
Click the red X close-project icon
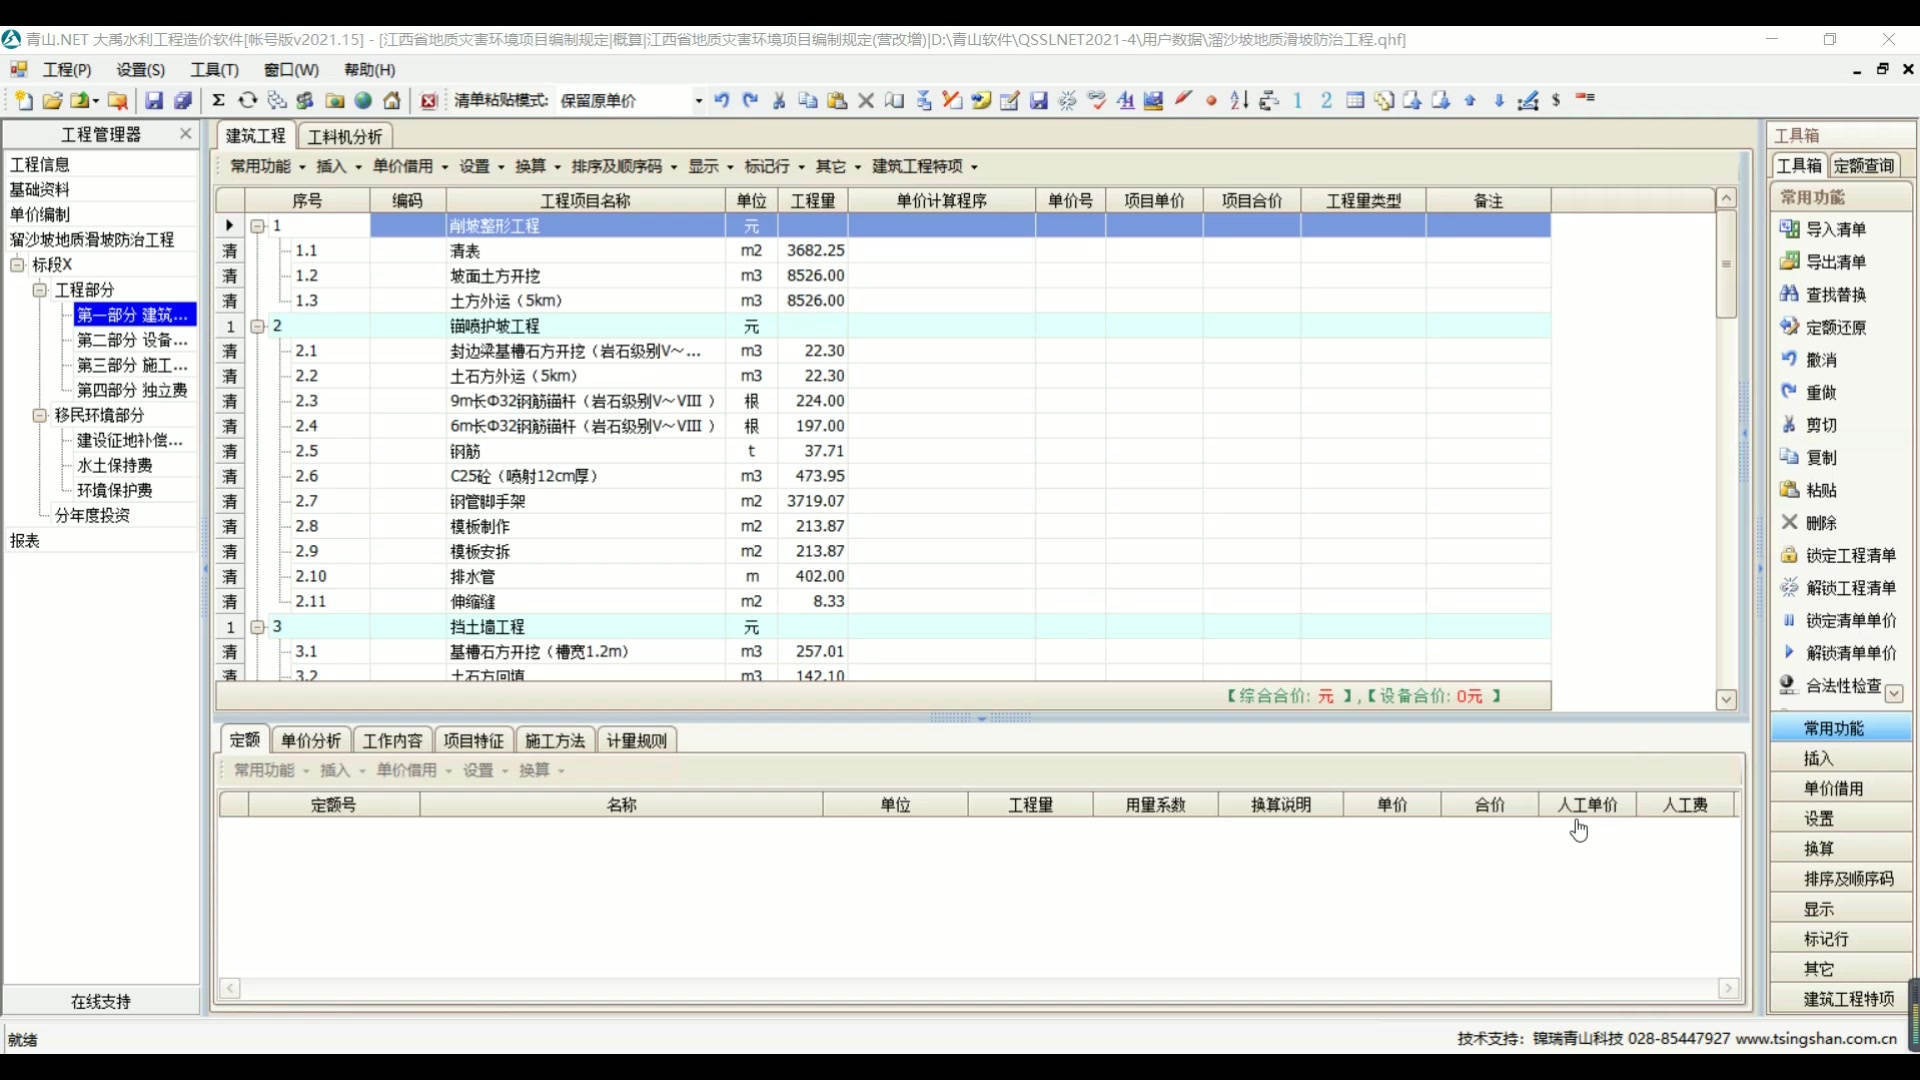click(429, 100)
